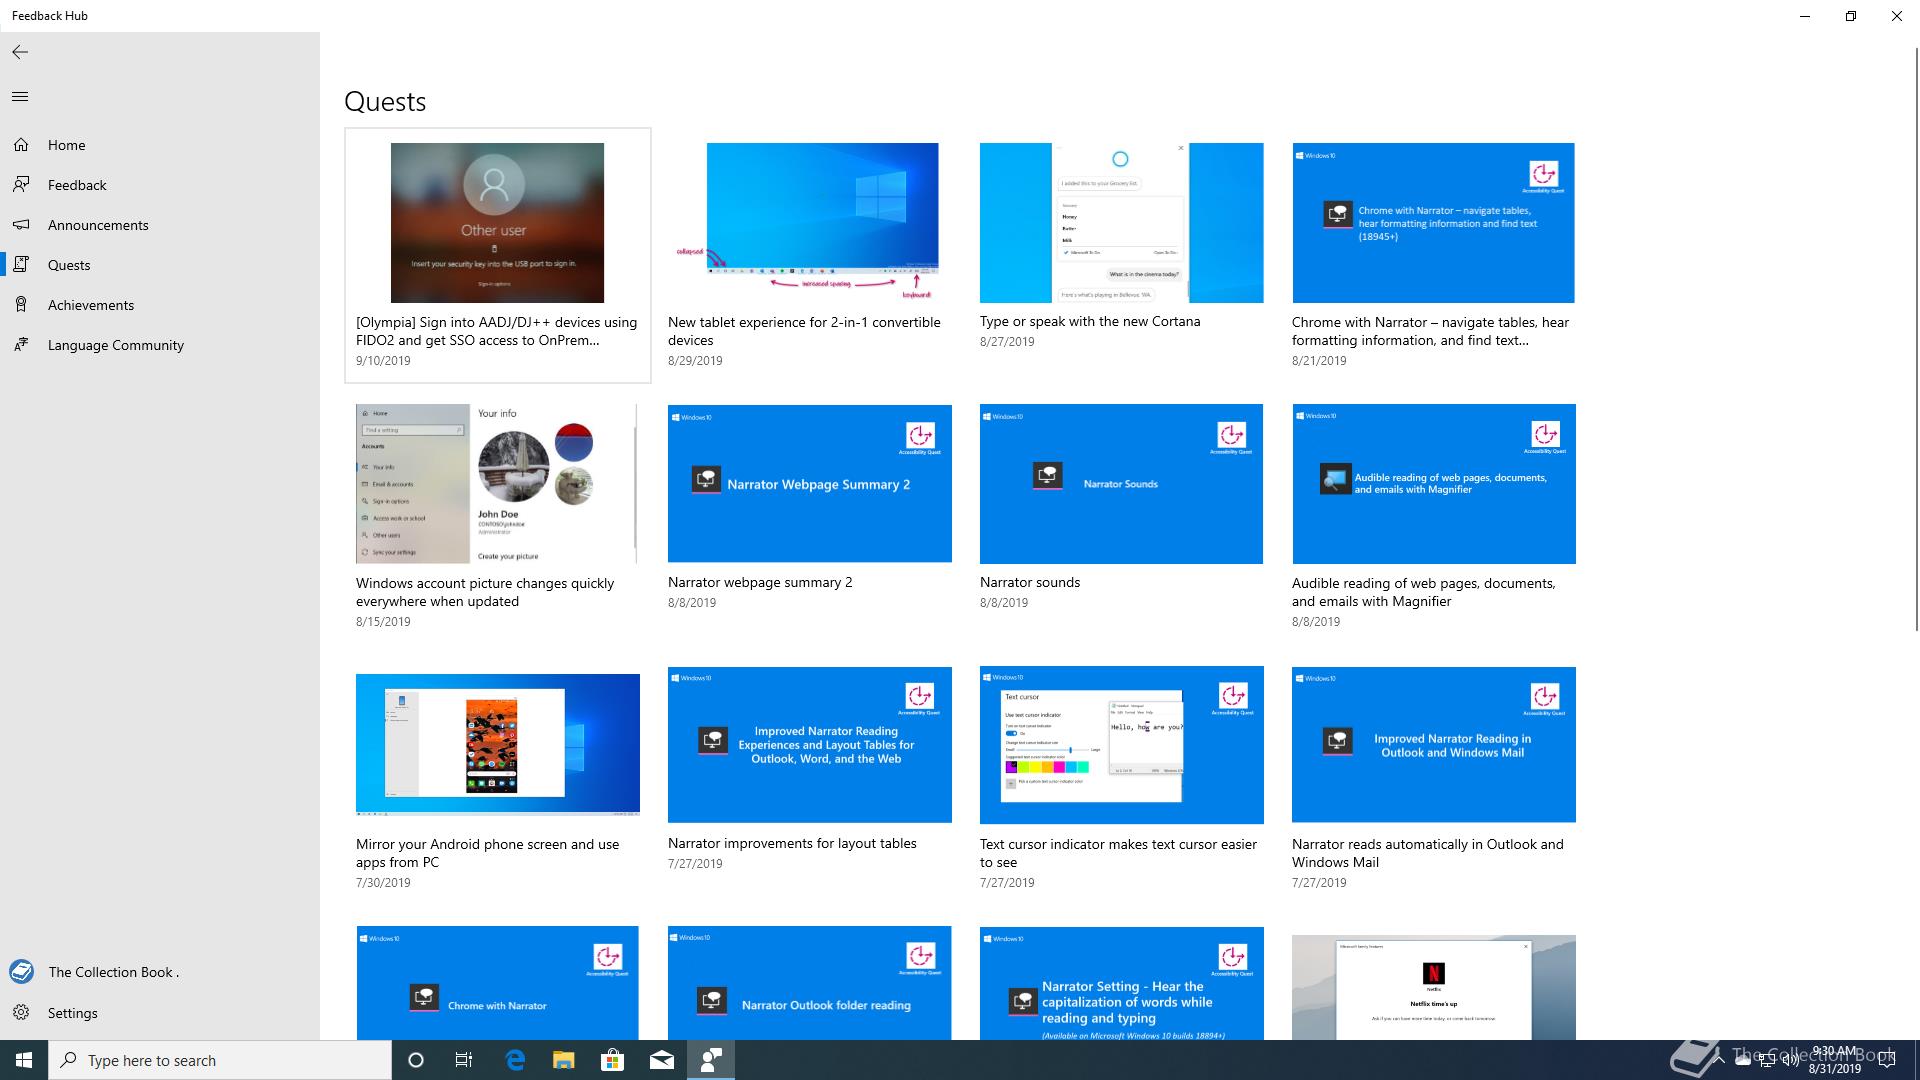The image size is (1920, 1080).
Task: Click 'Mirror your Android phone screen' title
Action: (488, 853)
